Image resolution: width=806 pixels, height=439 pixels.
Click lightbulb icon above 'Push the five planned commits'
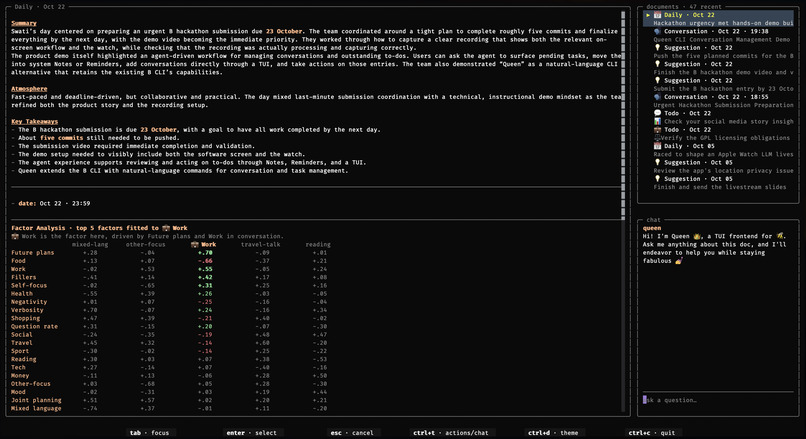[x=657, y=48]
